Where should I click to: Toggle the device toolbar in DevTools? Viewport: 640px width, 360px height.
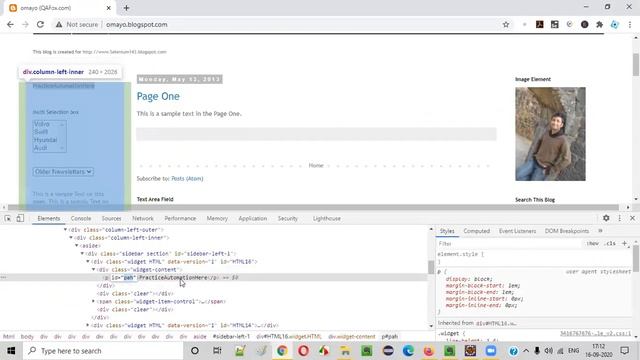pyautogui.click(x=20, y=218)
